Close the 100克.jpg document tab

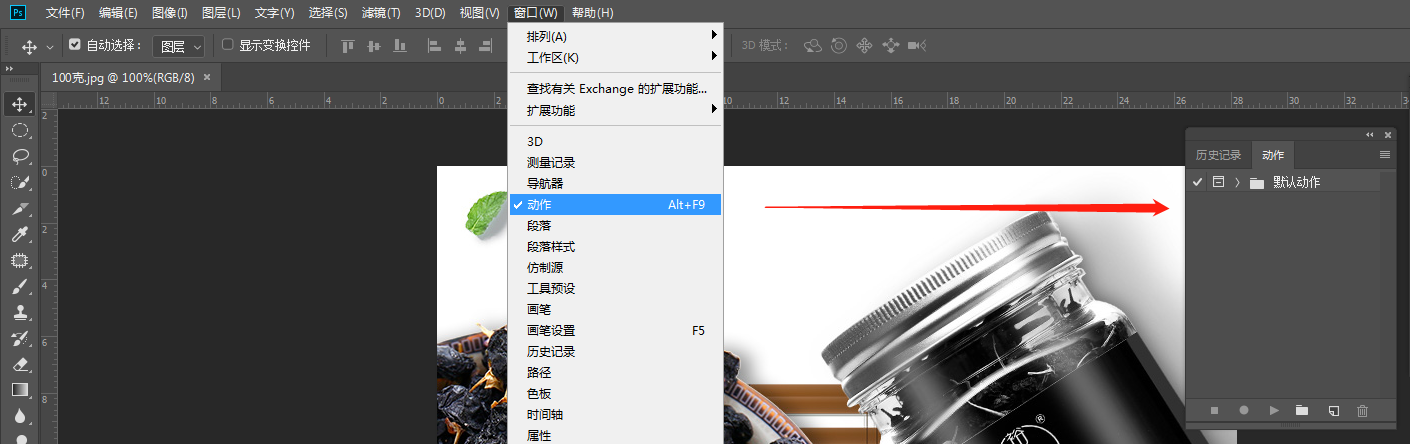click(207, 77)
